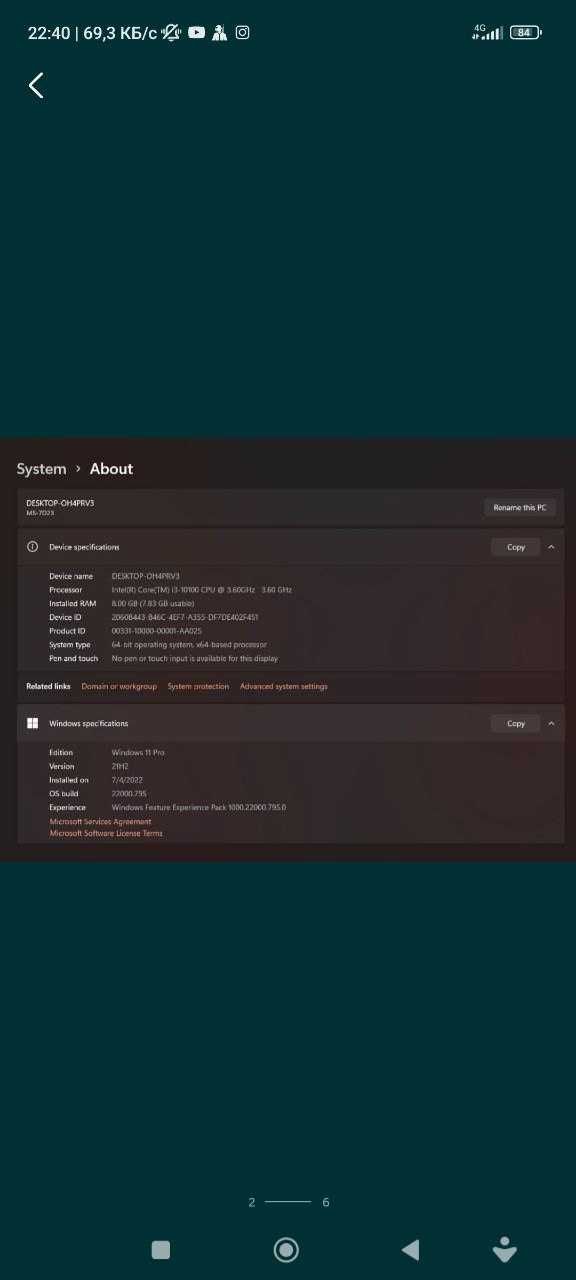Tap the YouTube notification icon in status bar
Screen dimensions: 576x1280
point(196,32)
